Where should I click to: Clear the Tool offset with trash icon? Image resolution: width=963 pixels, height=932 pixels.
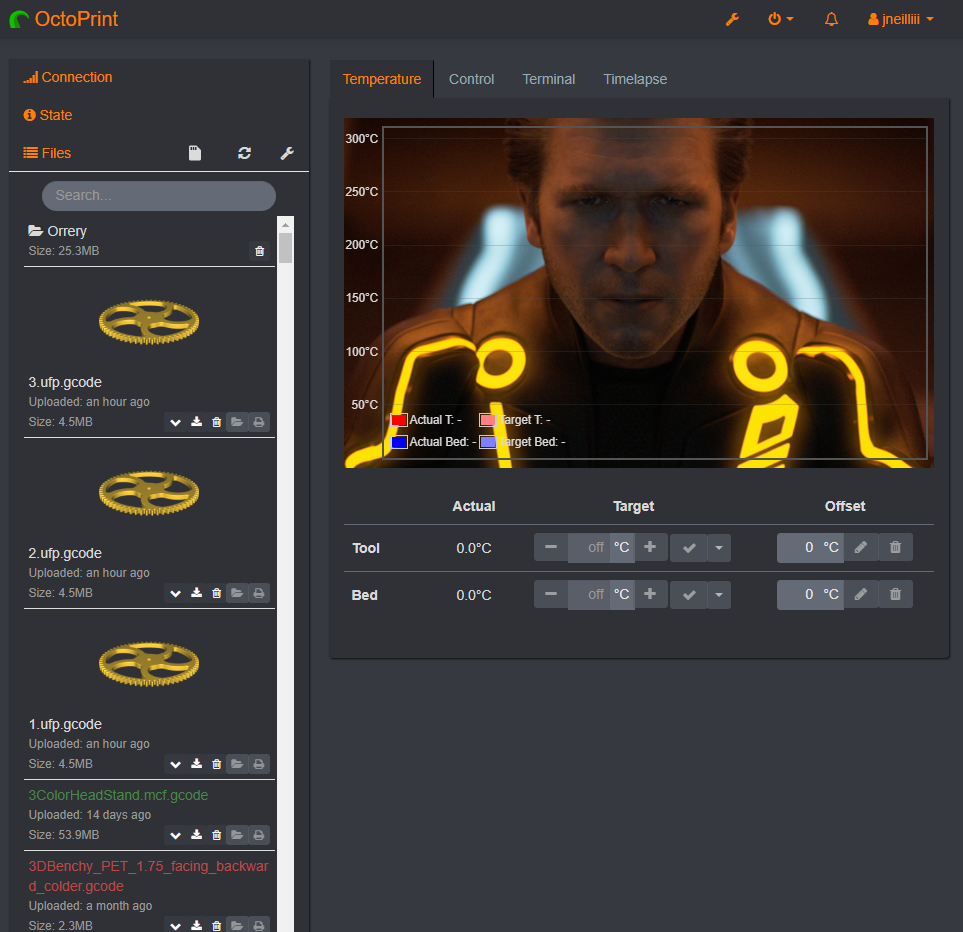(895, 548)
